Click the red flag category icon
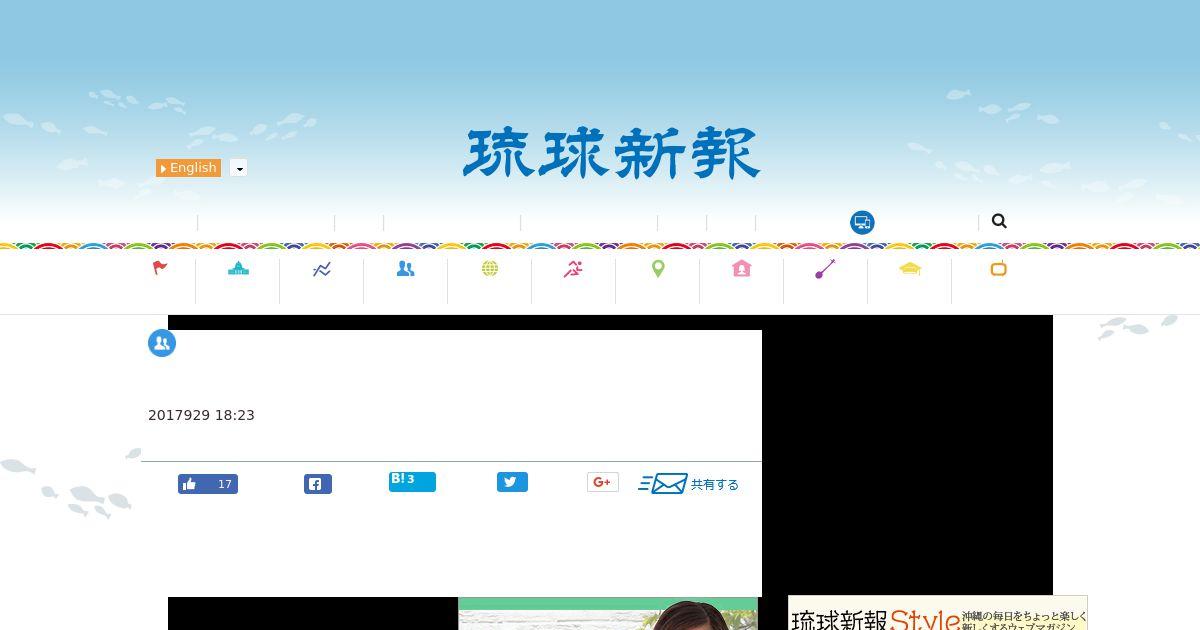This screenshot has height=630, width=1200. pos(160,268)
